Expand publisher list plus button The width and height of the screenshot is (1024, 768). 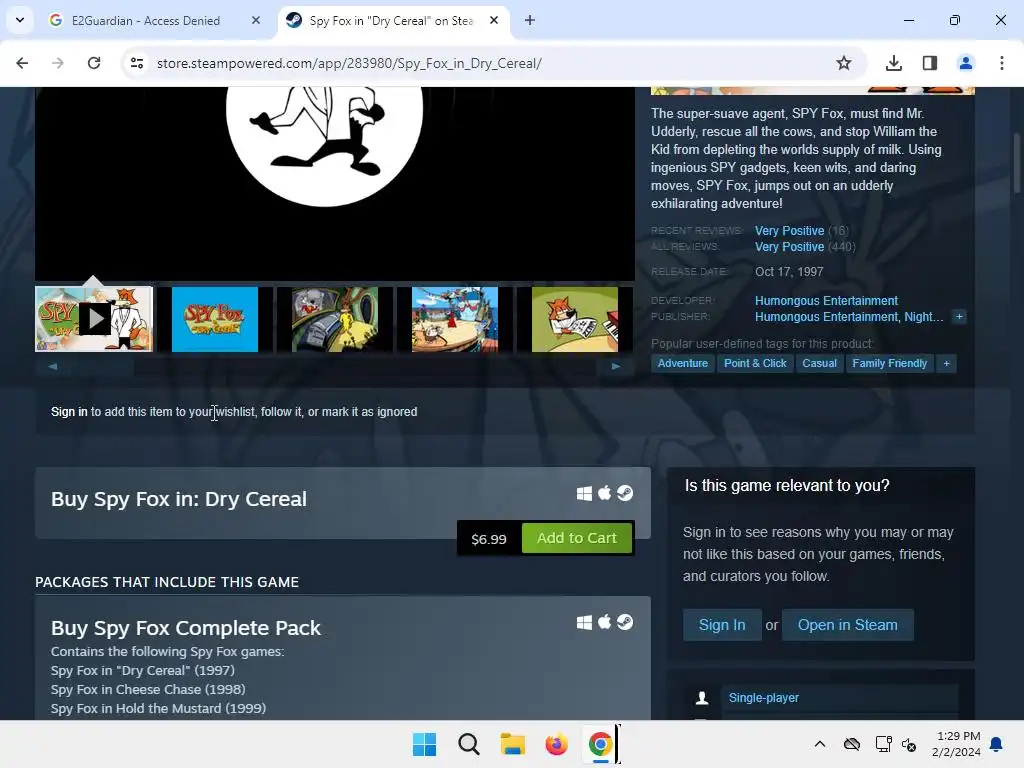point(959,317)
